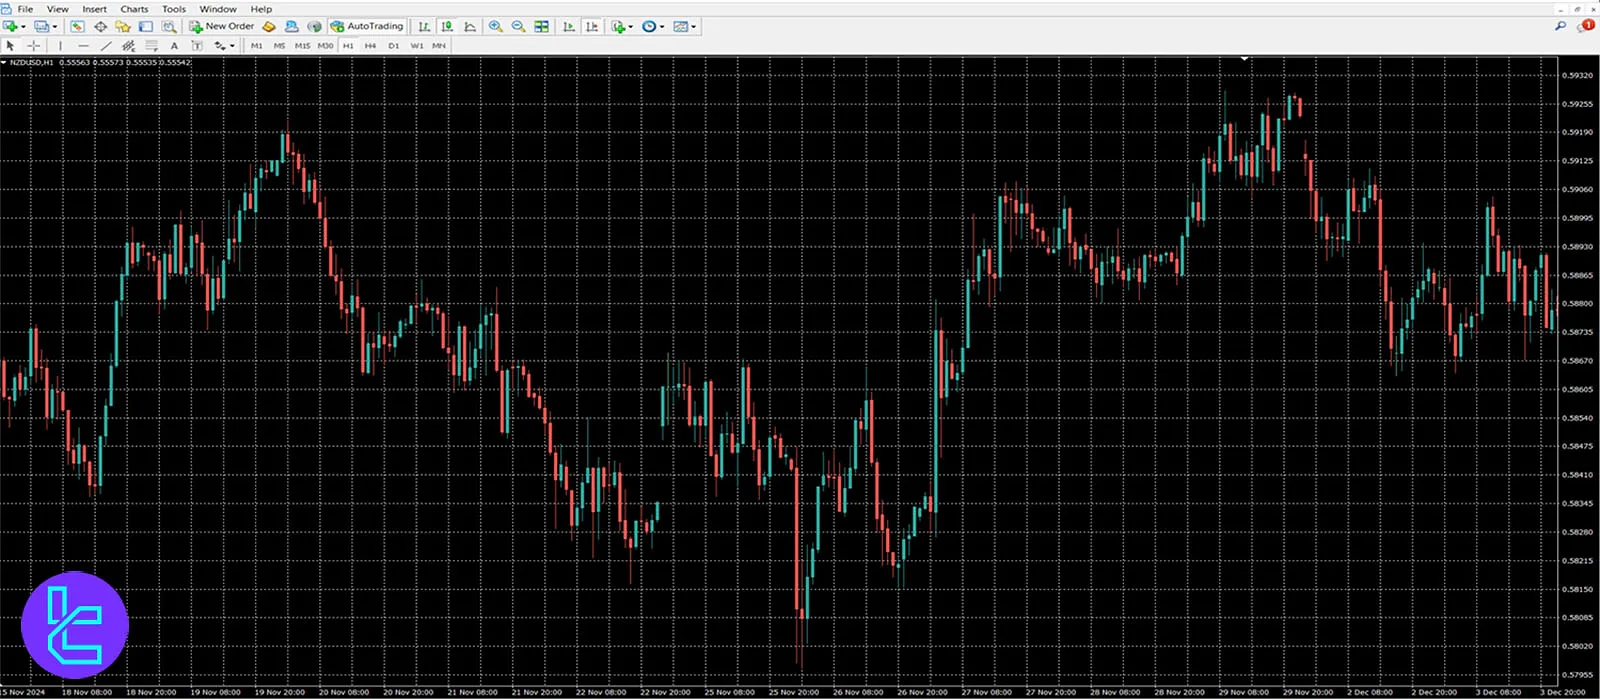Draw a trendline with the diagonal line tool
This screenshot has height=700, width=1600.
click(106, 46)
